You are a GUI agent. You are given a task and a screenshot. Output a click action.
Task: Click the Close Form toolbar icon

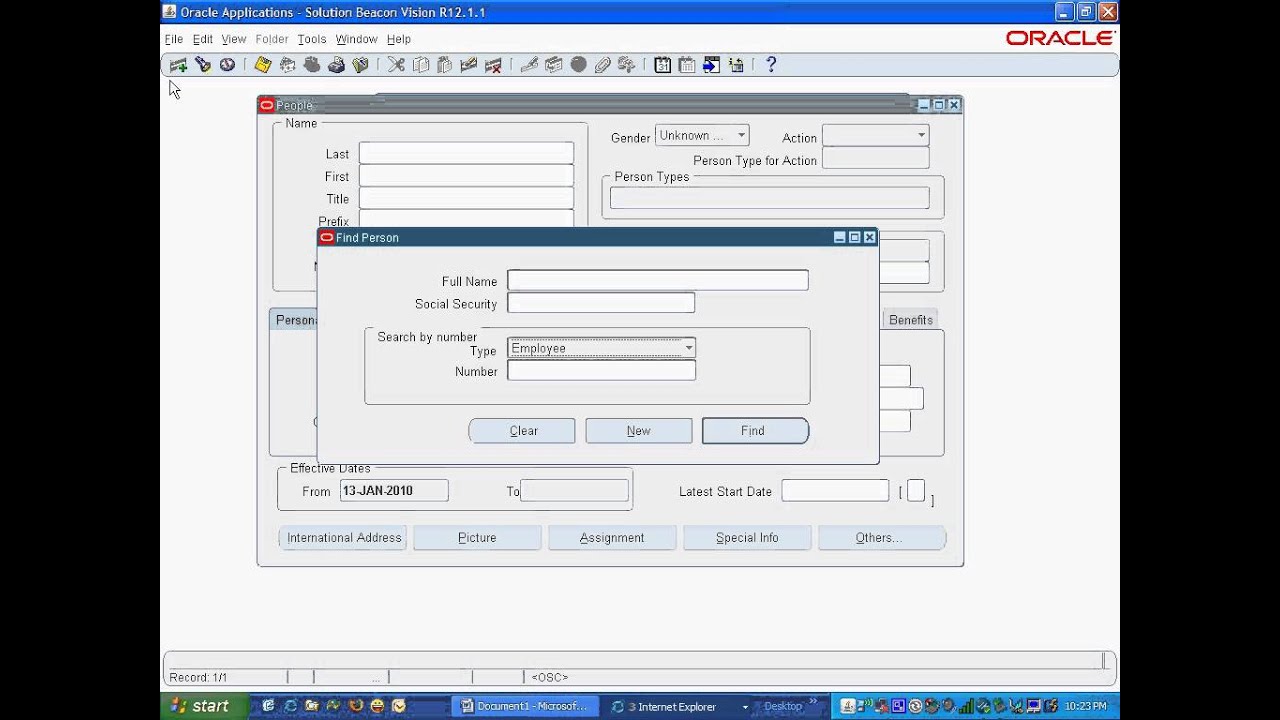(360, 65)
